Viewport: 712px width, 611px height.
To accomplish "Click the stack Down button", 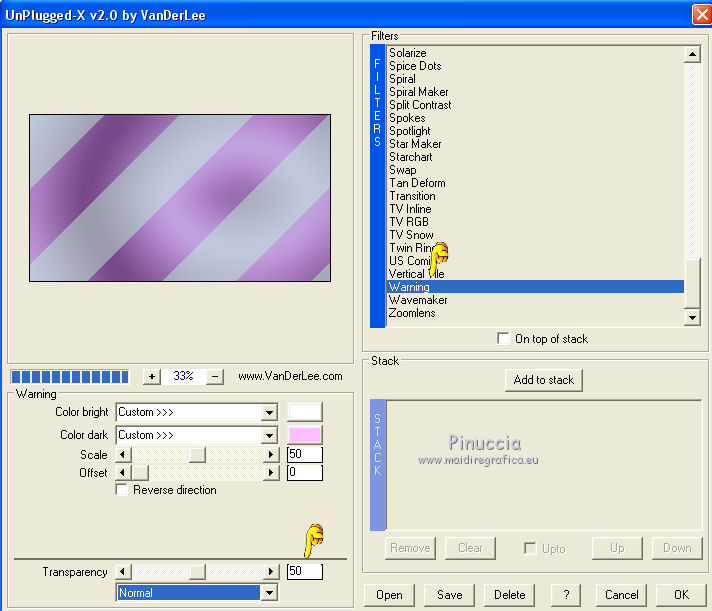I will pyautogui.click(x=677, y=548).
